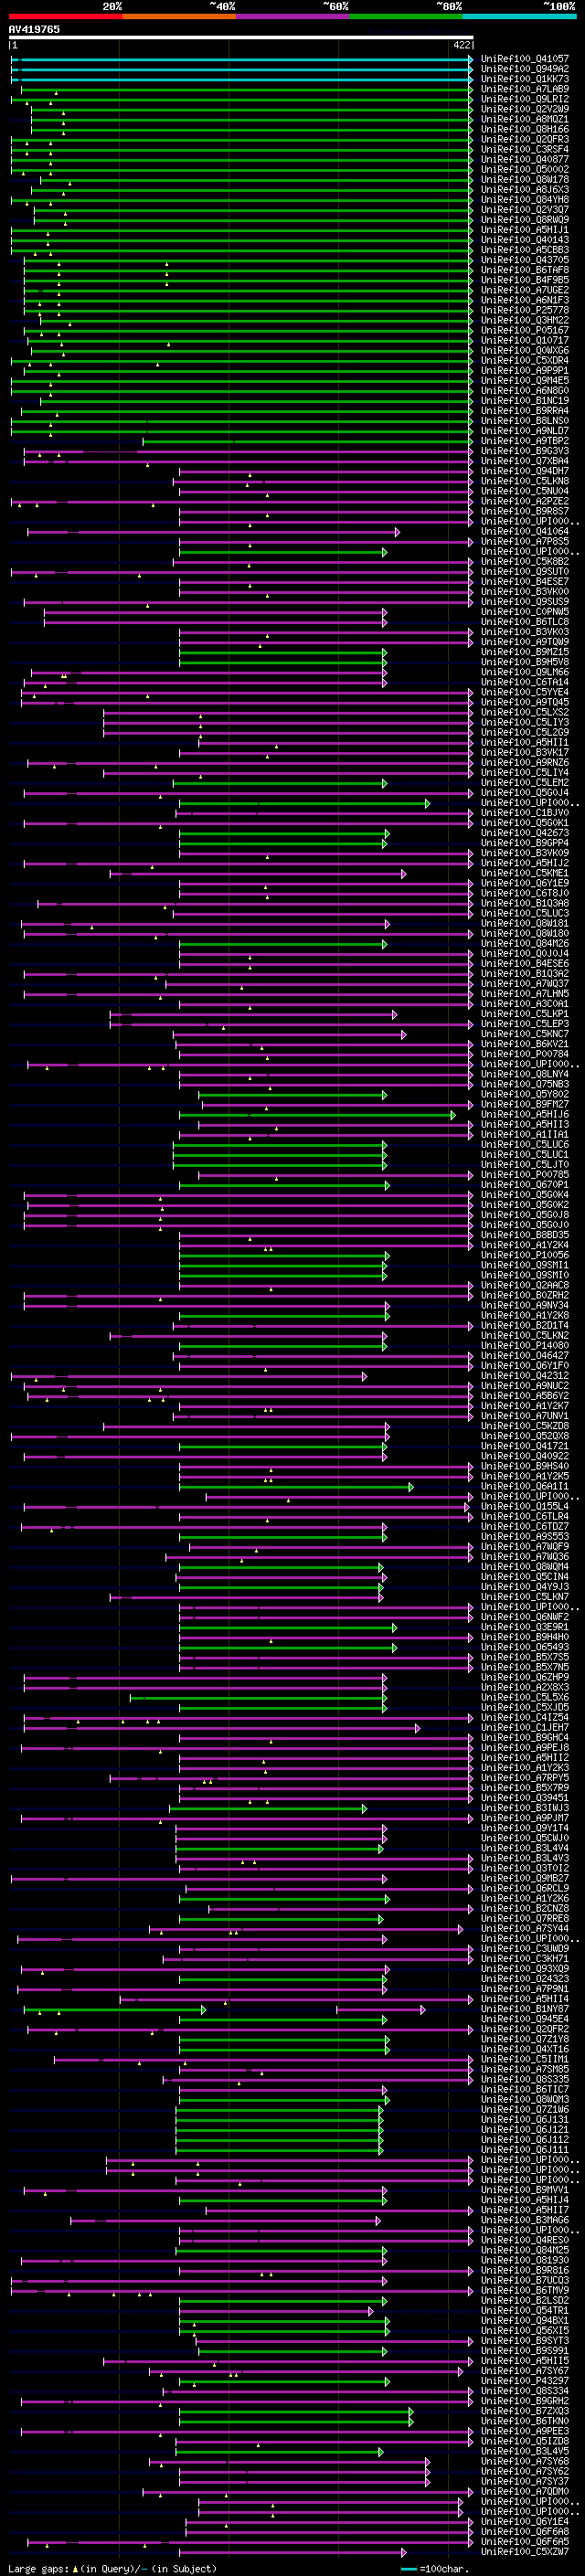This screenshot has width=585, height=2576.
Task: Select the UniRef100_B8LNS0 label
Action: point(525,421)
